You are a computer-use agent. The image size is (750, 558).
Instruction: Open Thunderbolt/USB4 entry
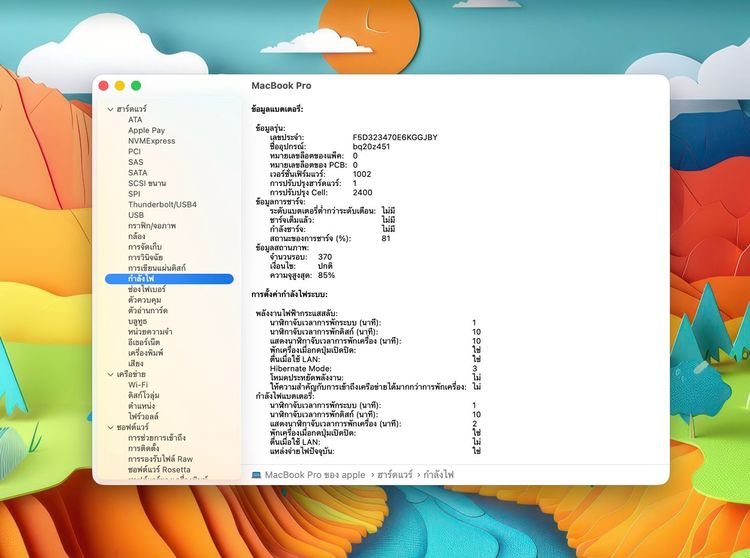point(162,204)
